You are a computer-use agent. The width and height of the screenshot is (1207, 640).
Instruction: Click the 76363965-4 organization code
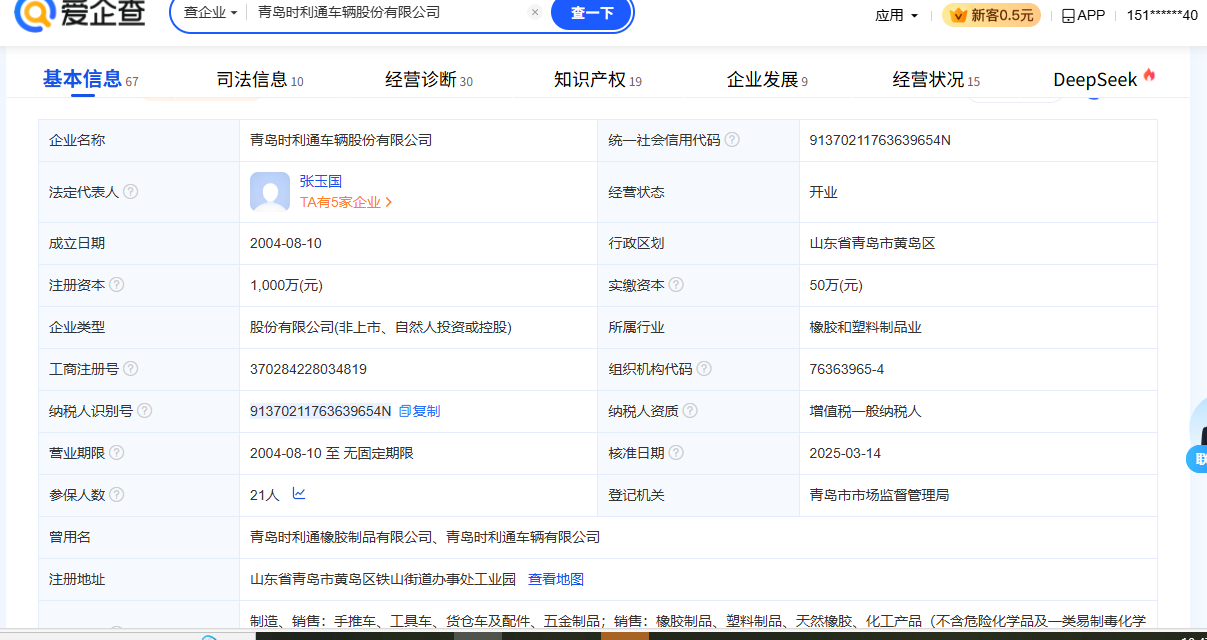(847, 369)
